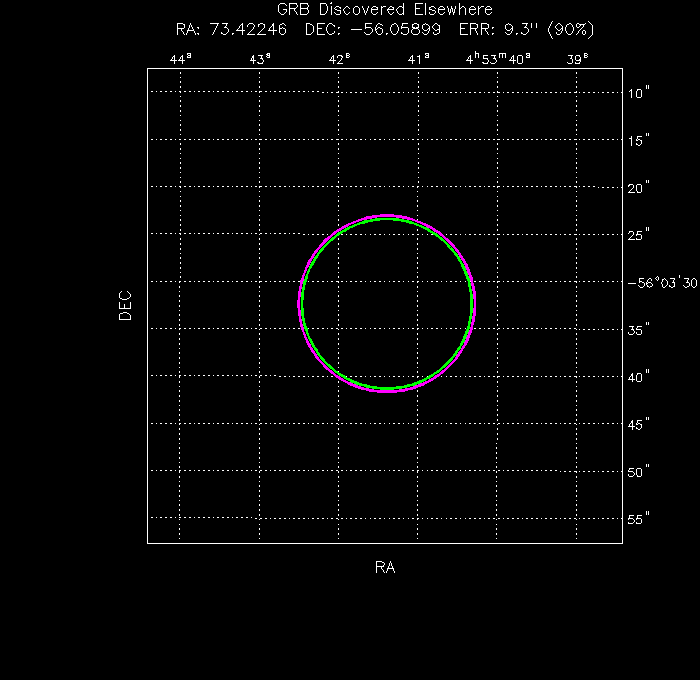700x680 pixels.
Task: Click the 10" declination tick label
Action: coord(638,93)
